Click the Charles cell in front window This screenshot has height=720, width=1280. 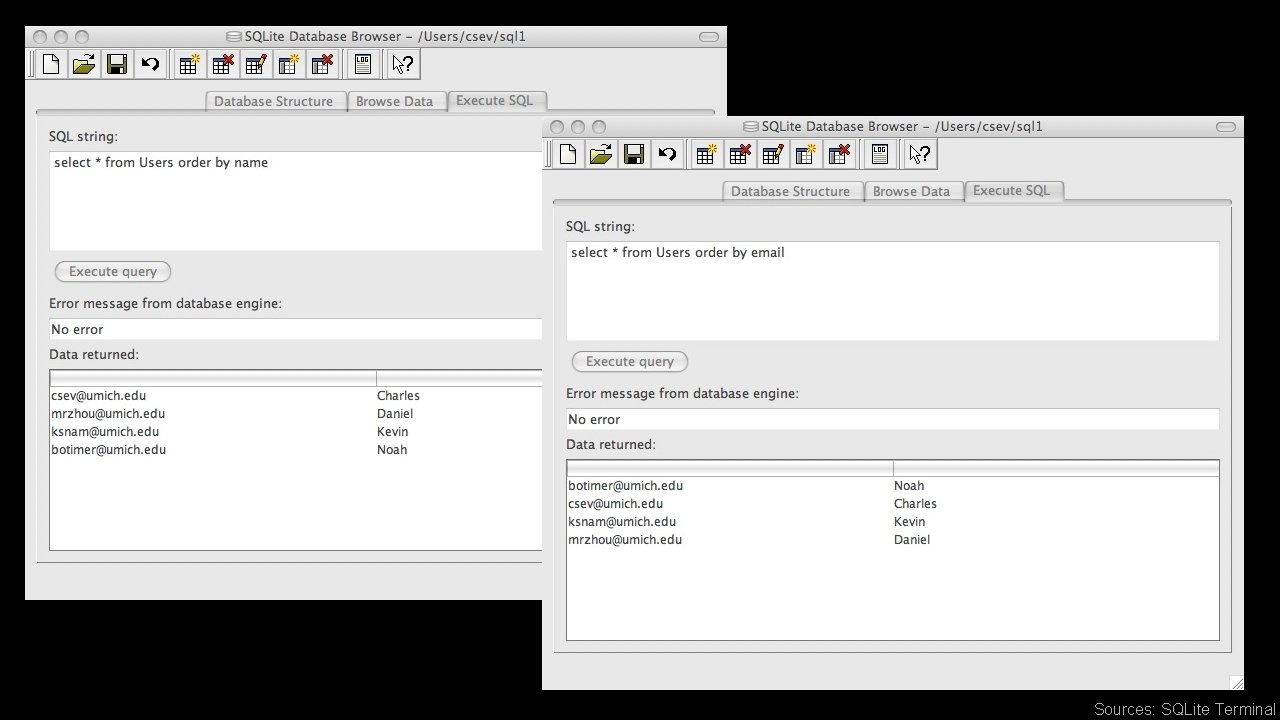coord(915,503)
